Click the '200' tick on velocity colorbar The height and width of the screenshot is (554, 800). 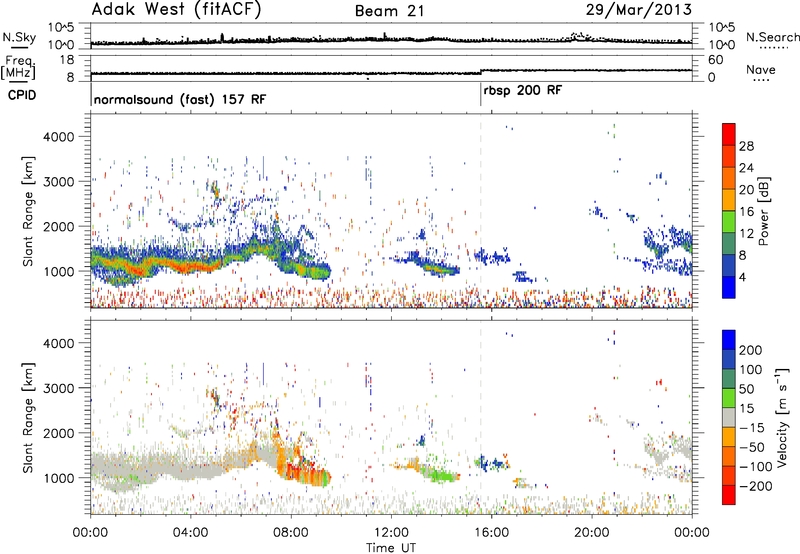[x=751, y=350]
